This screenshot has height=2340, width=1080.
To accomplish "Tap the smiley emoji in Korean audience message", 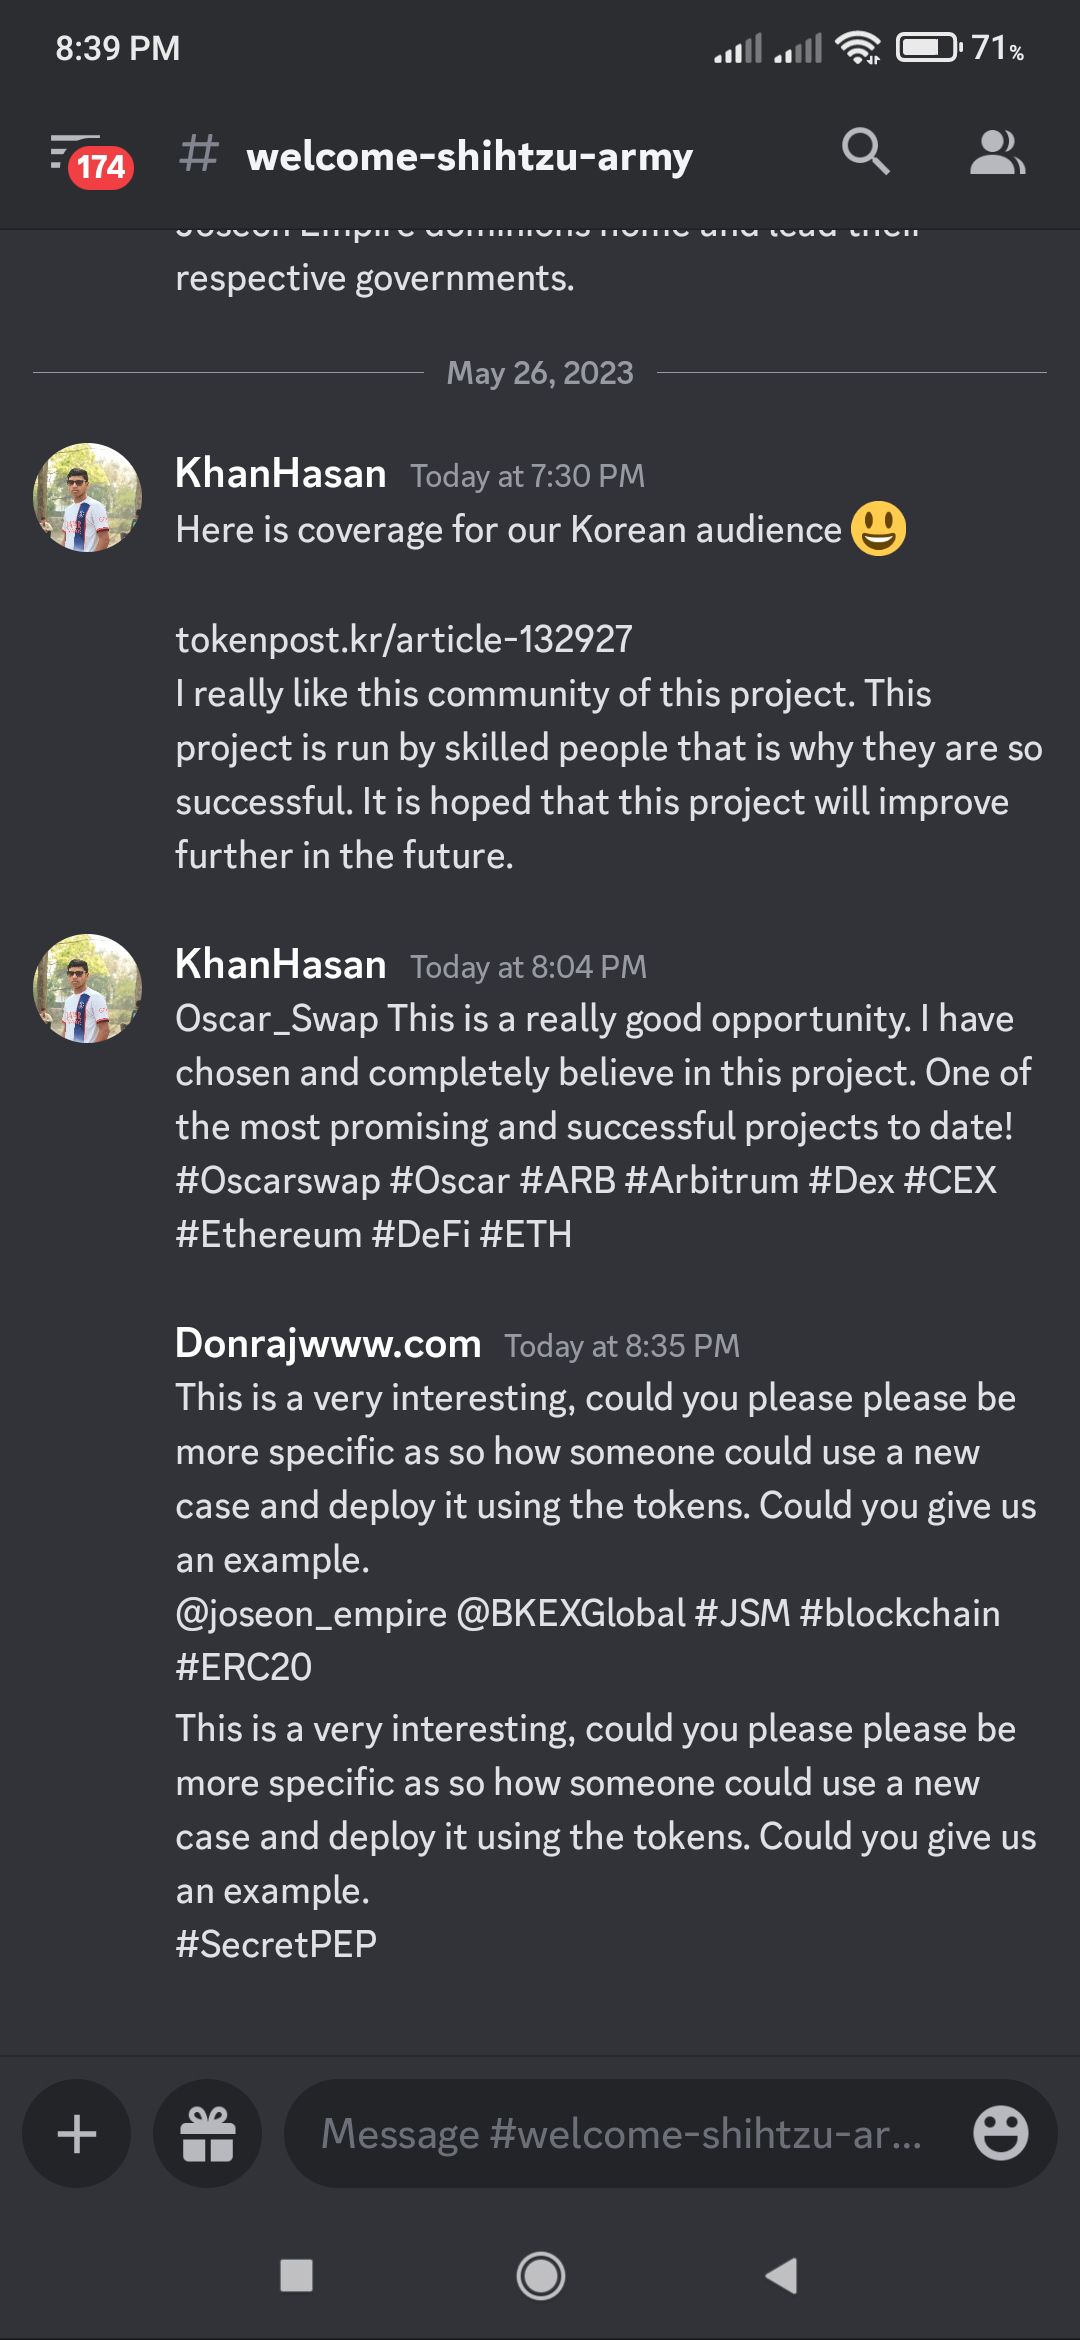I will 879,528.
